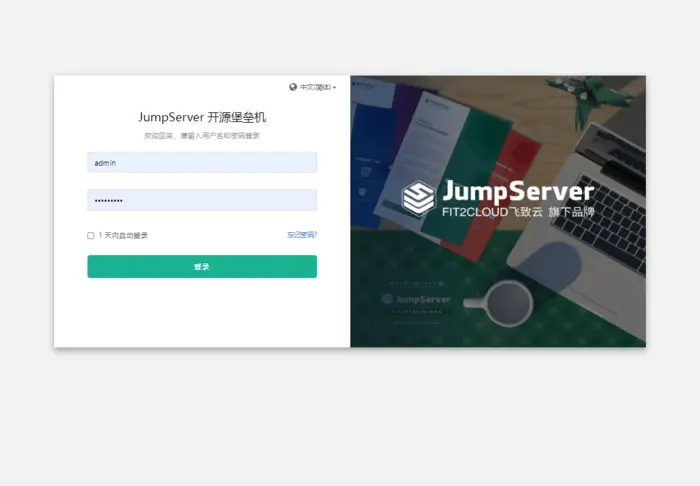Click the username field containing admin

[202, 162]
